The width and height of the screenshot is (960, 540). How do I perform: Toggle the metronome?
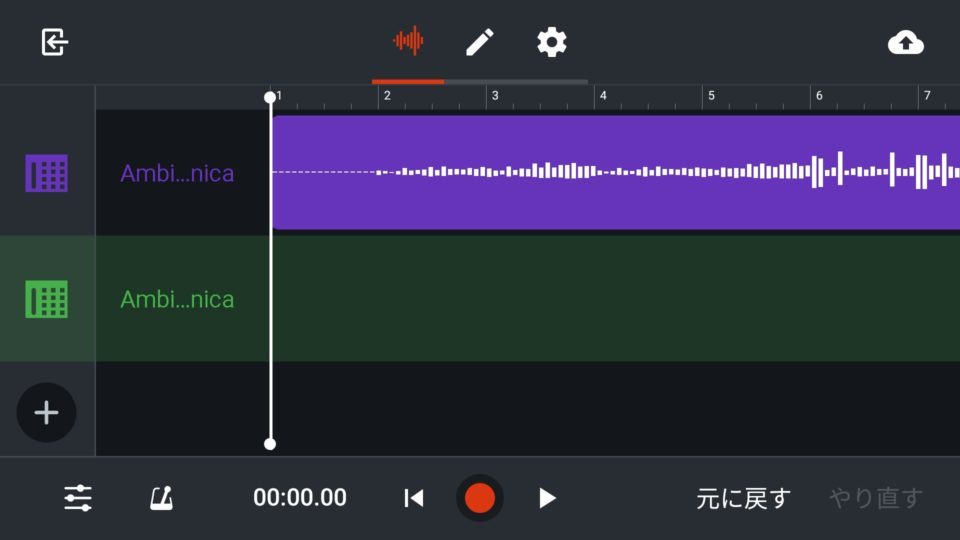[x=162, y=498]
